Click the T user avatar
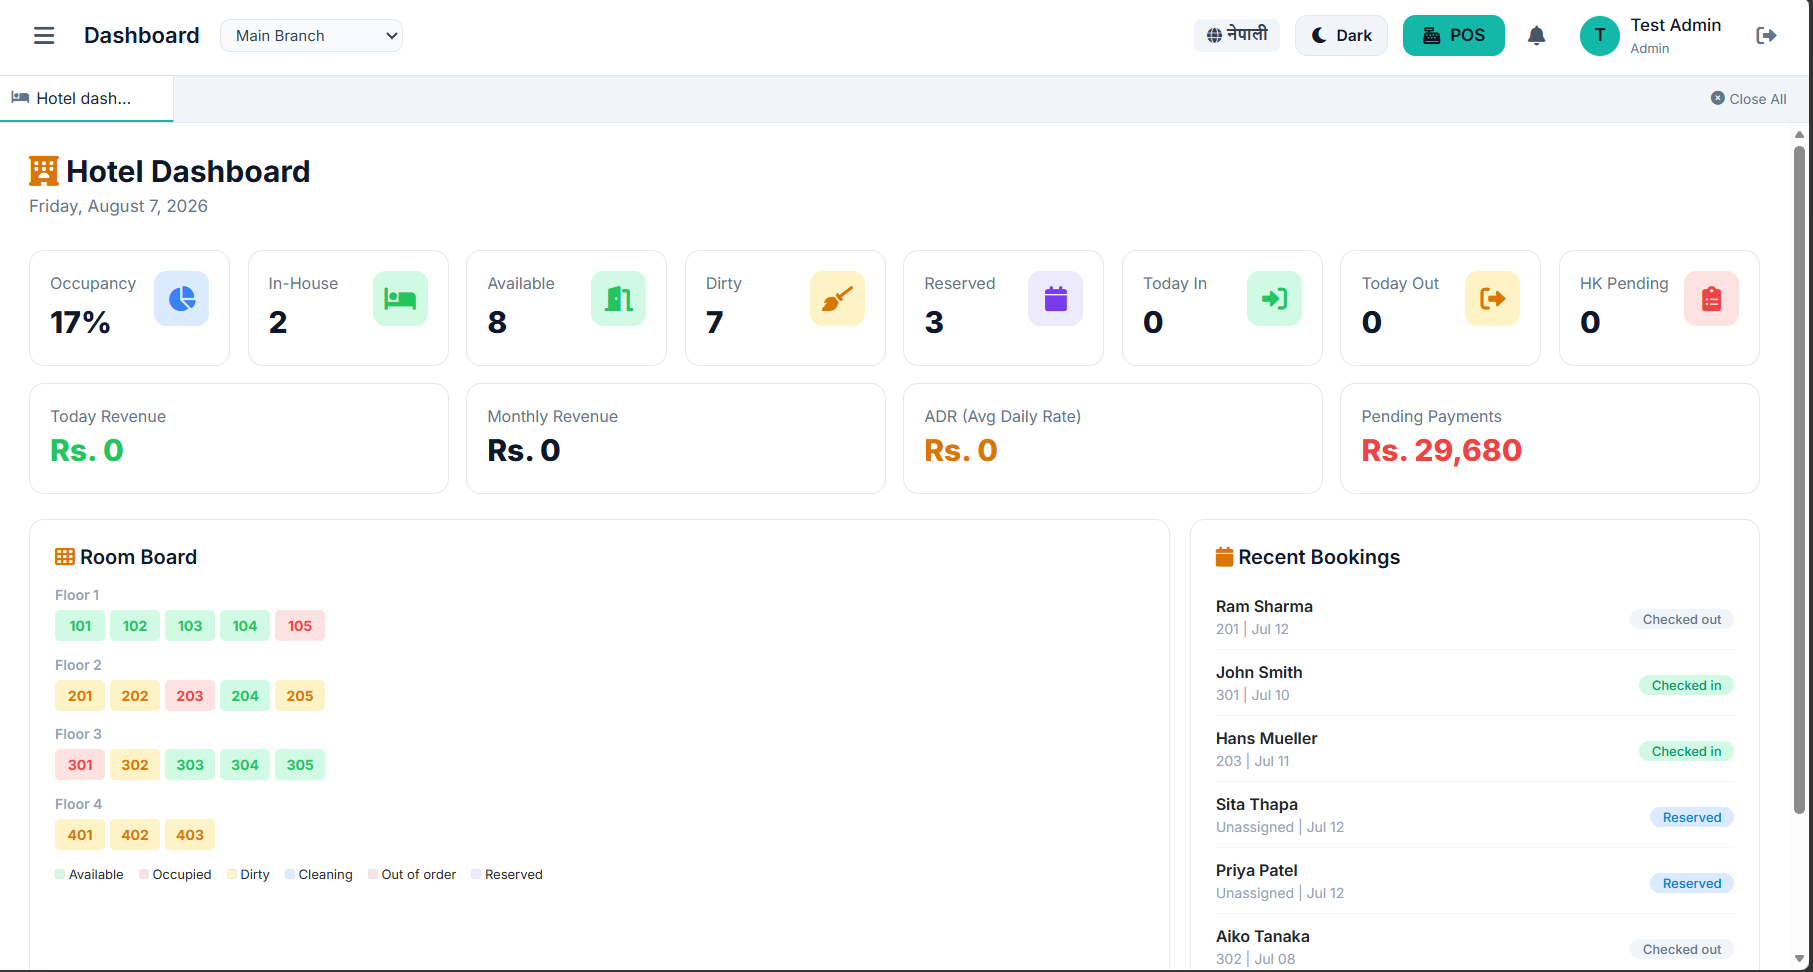This screenshot has width=1813, height=972. pyautogui.click(x=1600, y=36)
